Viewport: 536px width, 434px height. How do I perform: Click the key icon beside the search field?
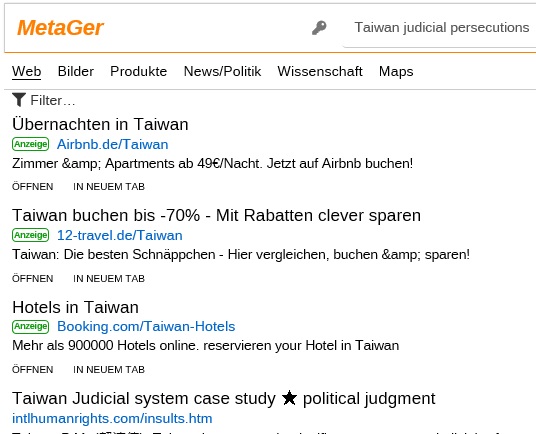(319, 28)
